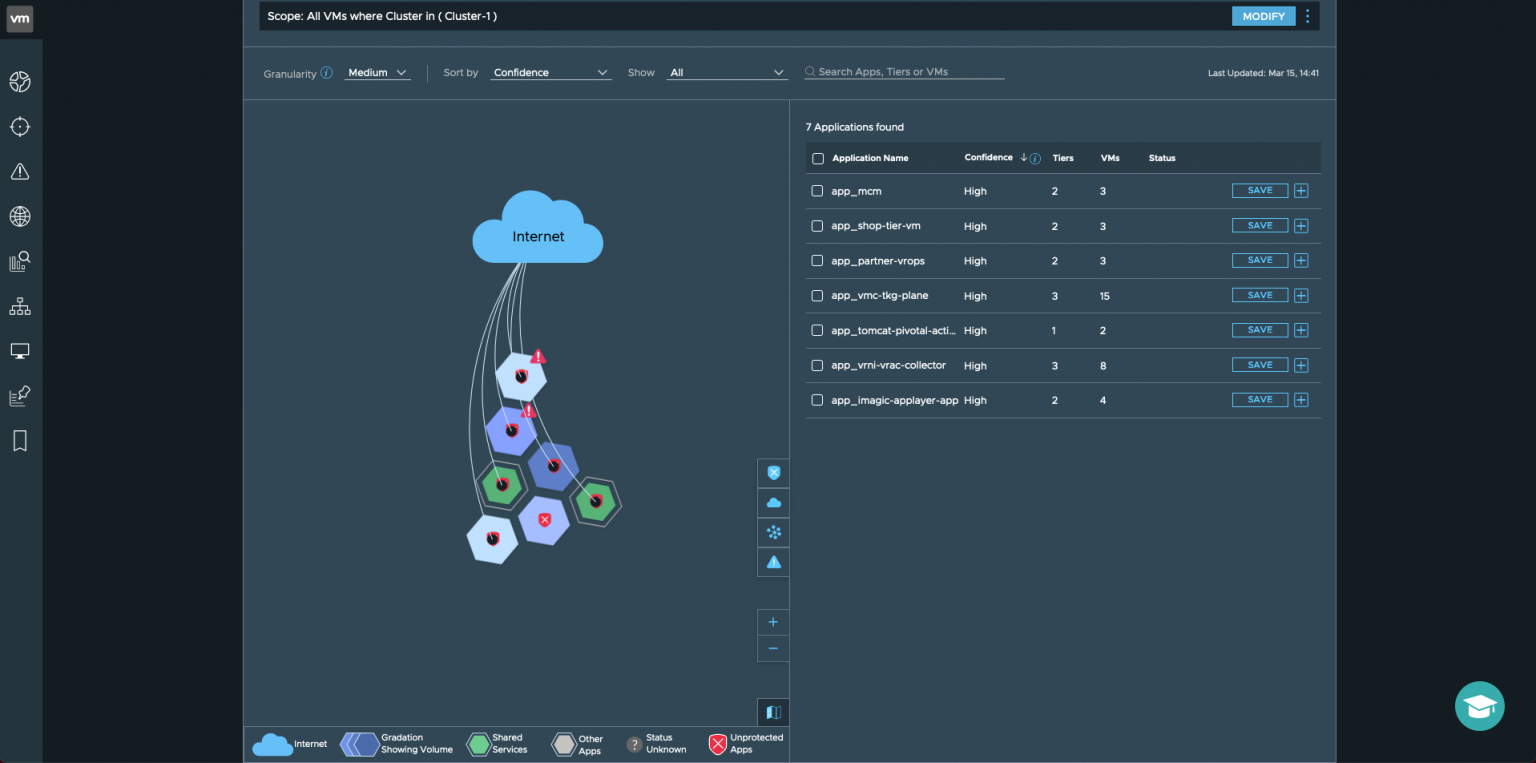Click the warning triangle map filter
The width and height of the screenshot is (1536, 763).
tap(773, 563)
